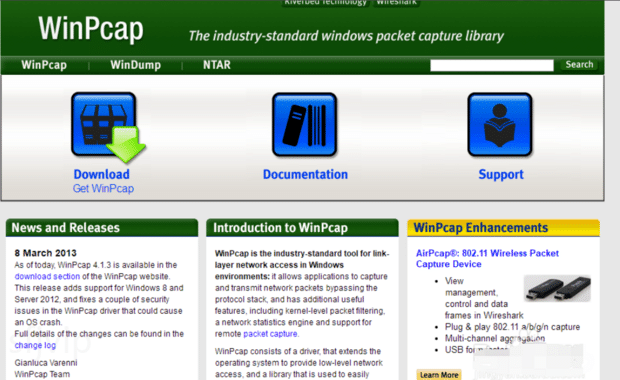Open the Documentation text link

click(x=305, y=174)
